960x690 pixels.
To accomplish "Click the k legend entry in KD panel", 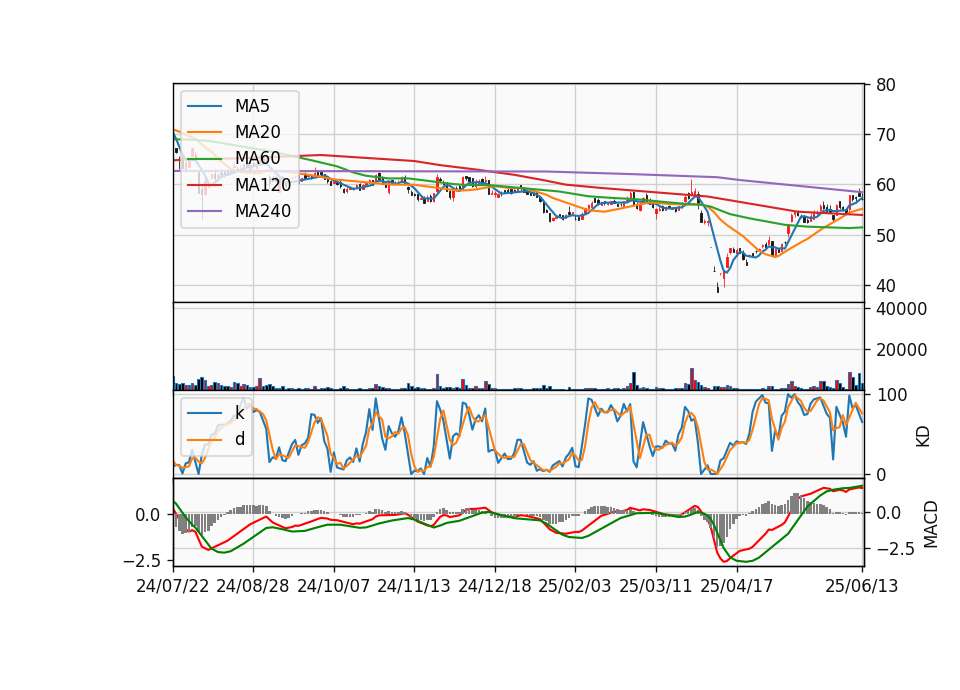I will (x=239, y=413).
